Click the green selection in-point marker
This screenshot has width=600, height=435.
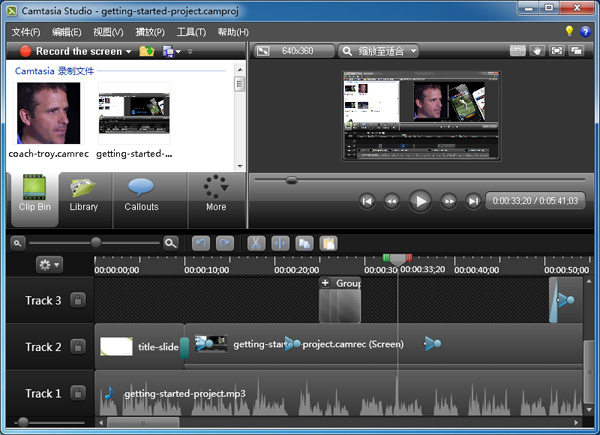tap(386, 257)
